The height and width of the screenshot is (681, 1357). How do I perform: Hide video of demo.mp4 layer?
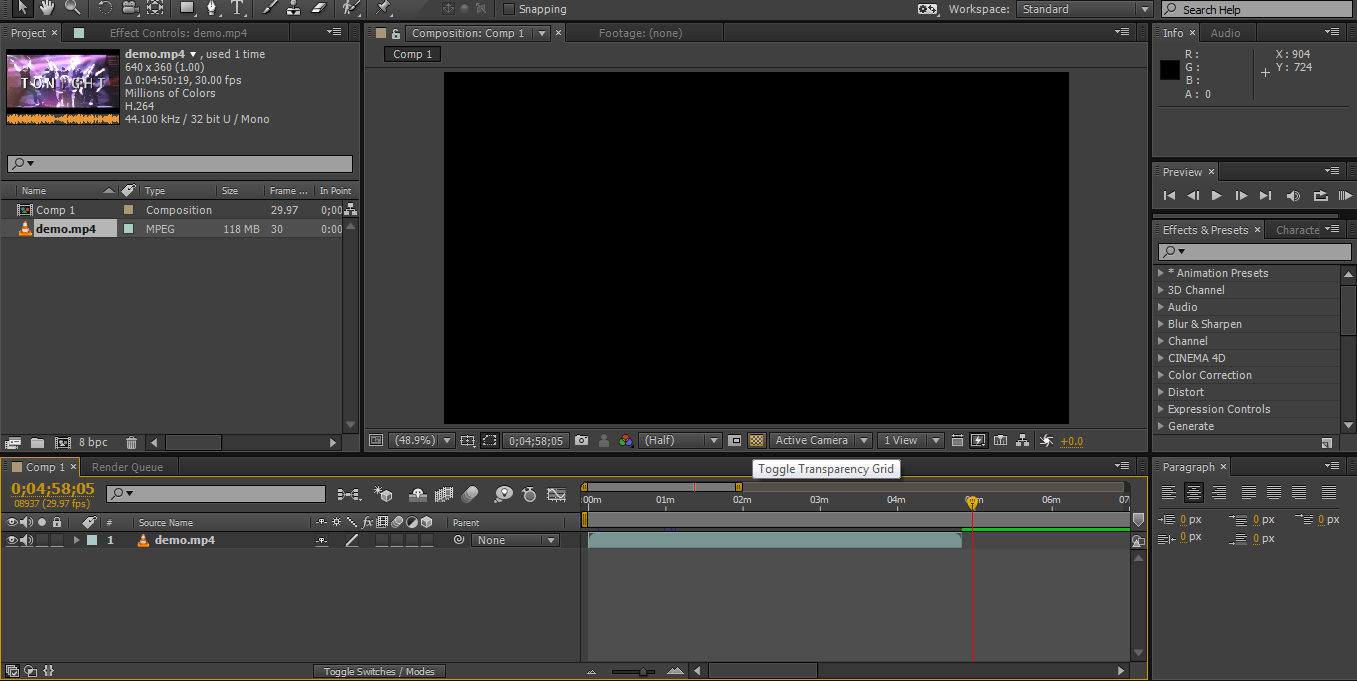coord(12,540)
